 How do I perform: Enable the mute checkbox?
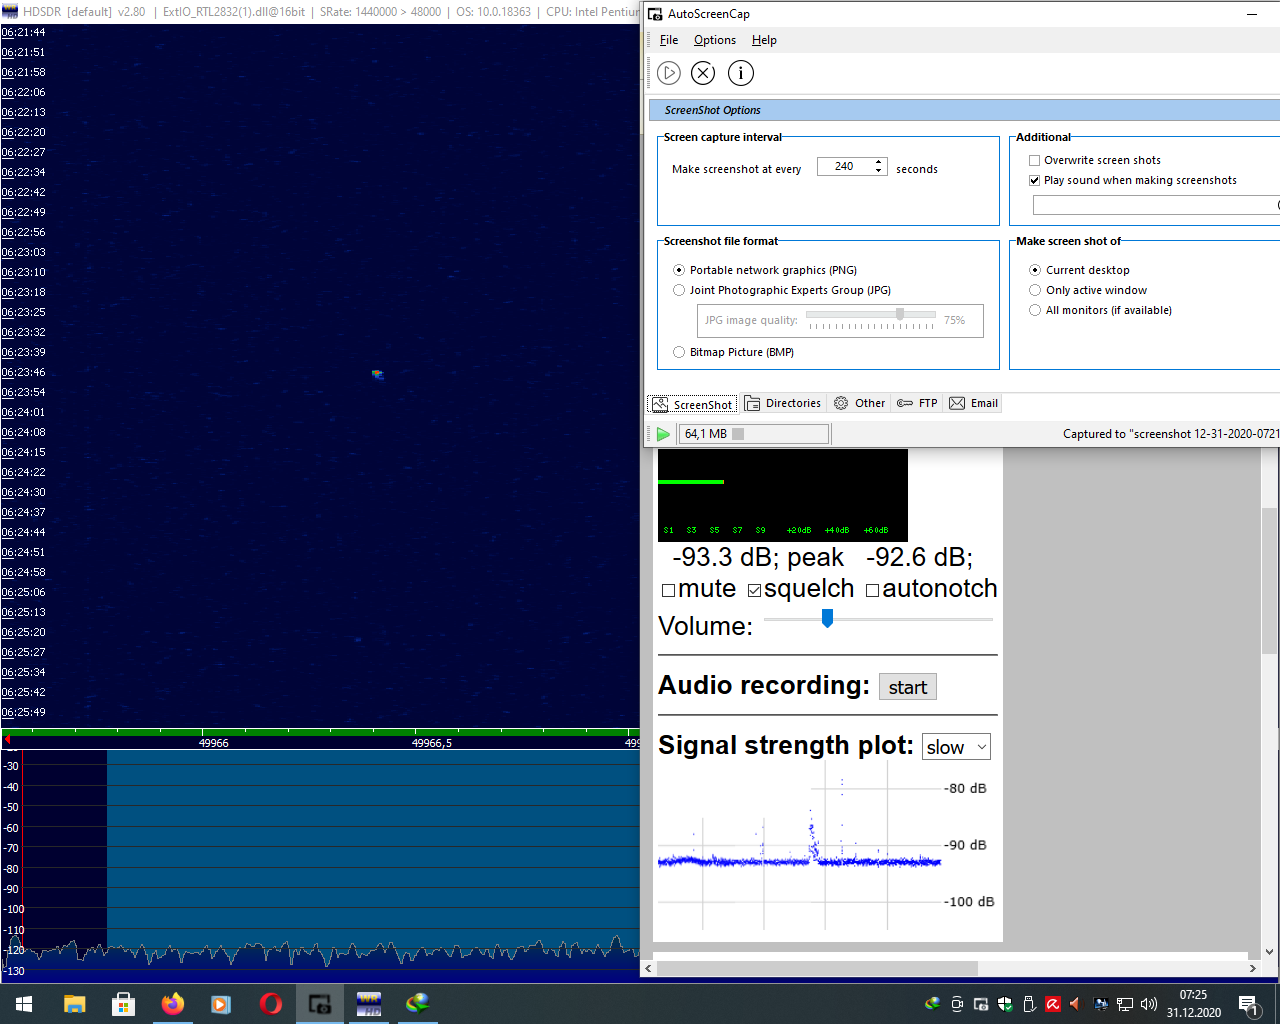pos(668,590)
